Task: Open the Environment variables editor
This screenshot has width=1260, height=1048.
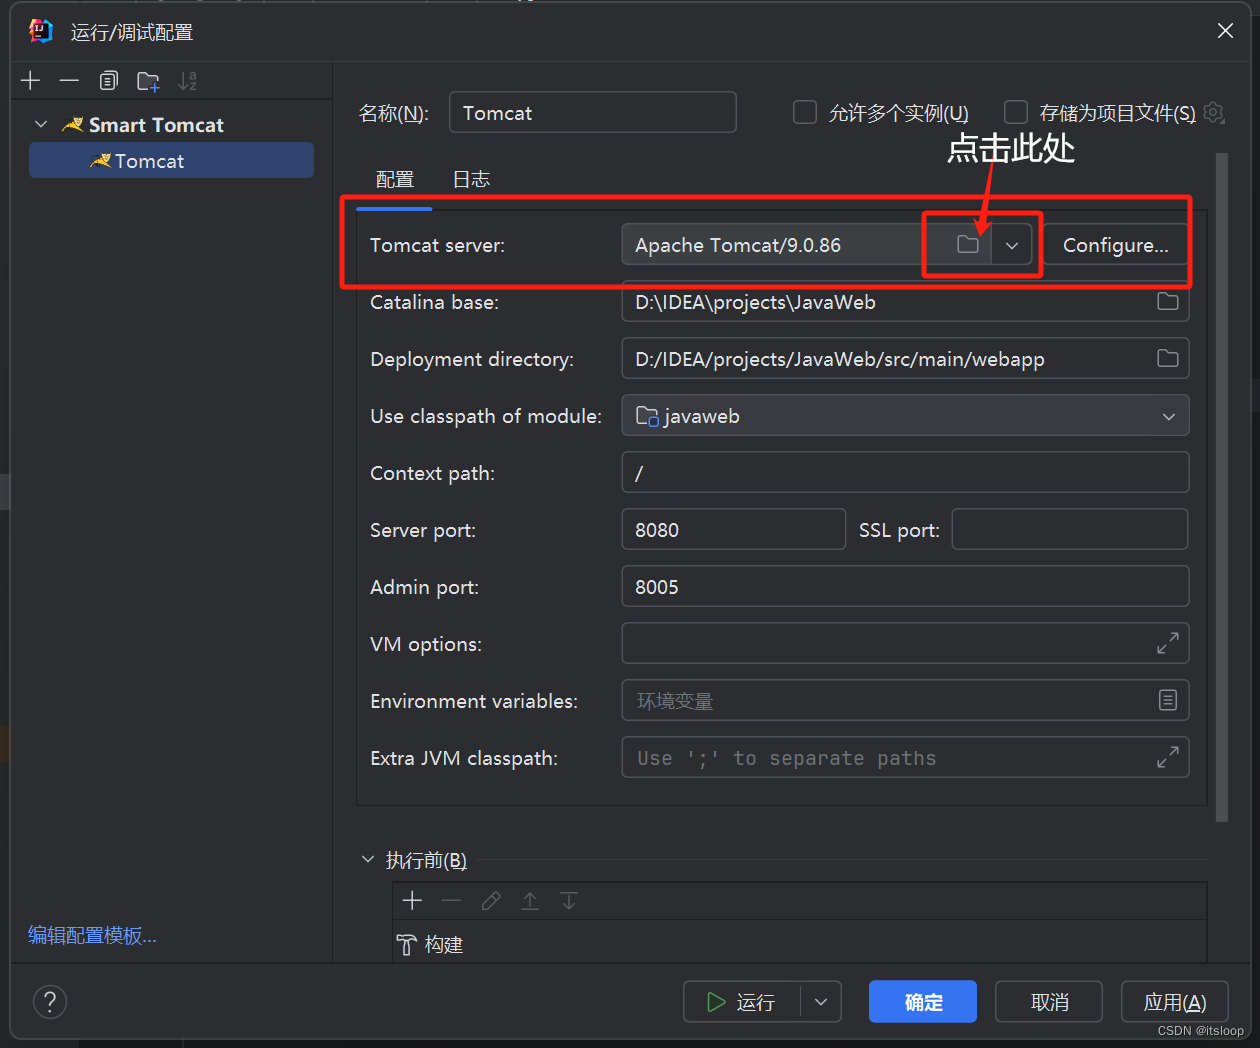Action: pos(1168,701)
